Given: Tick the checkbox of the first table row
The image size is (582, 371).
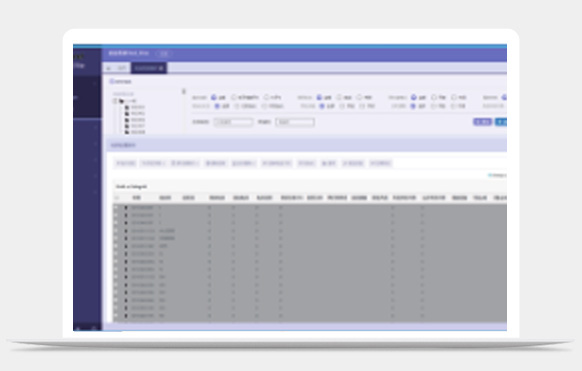Looking at the screenshot, I should [116, 208].
